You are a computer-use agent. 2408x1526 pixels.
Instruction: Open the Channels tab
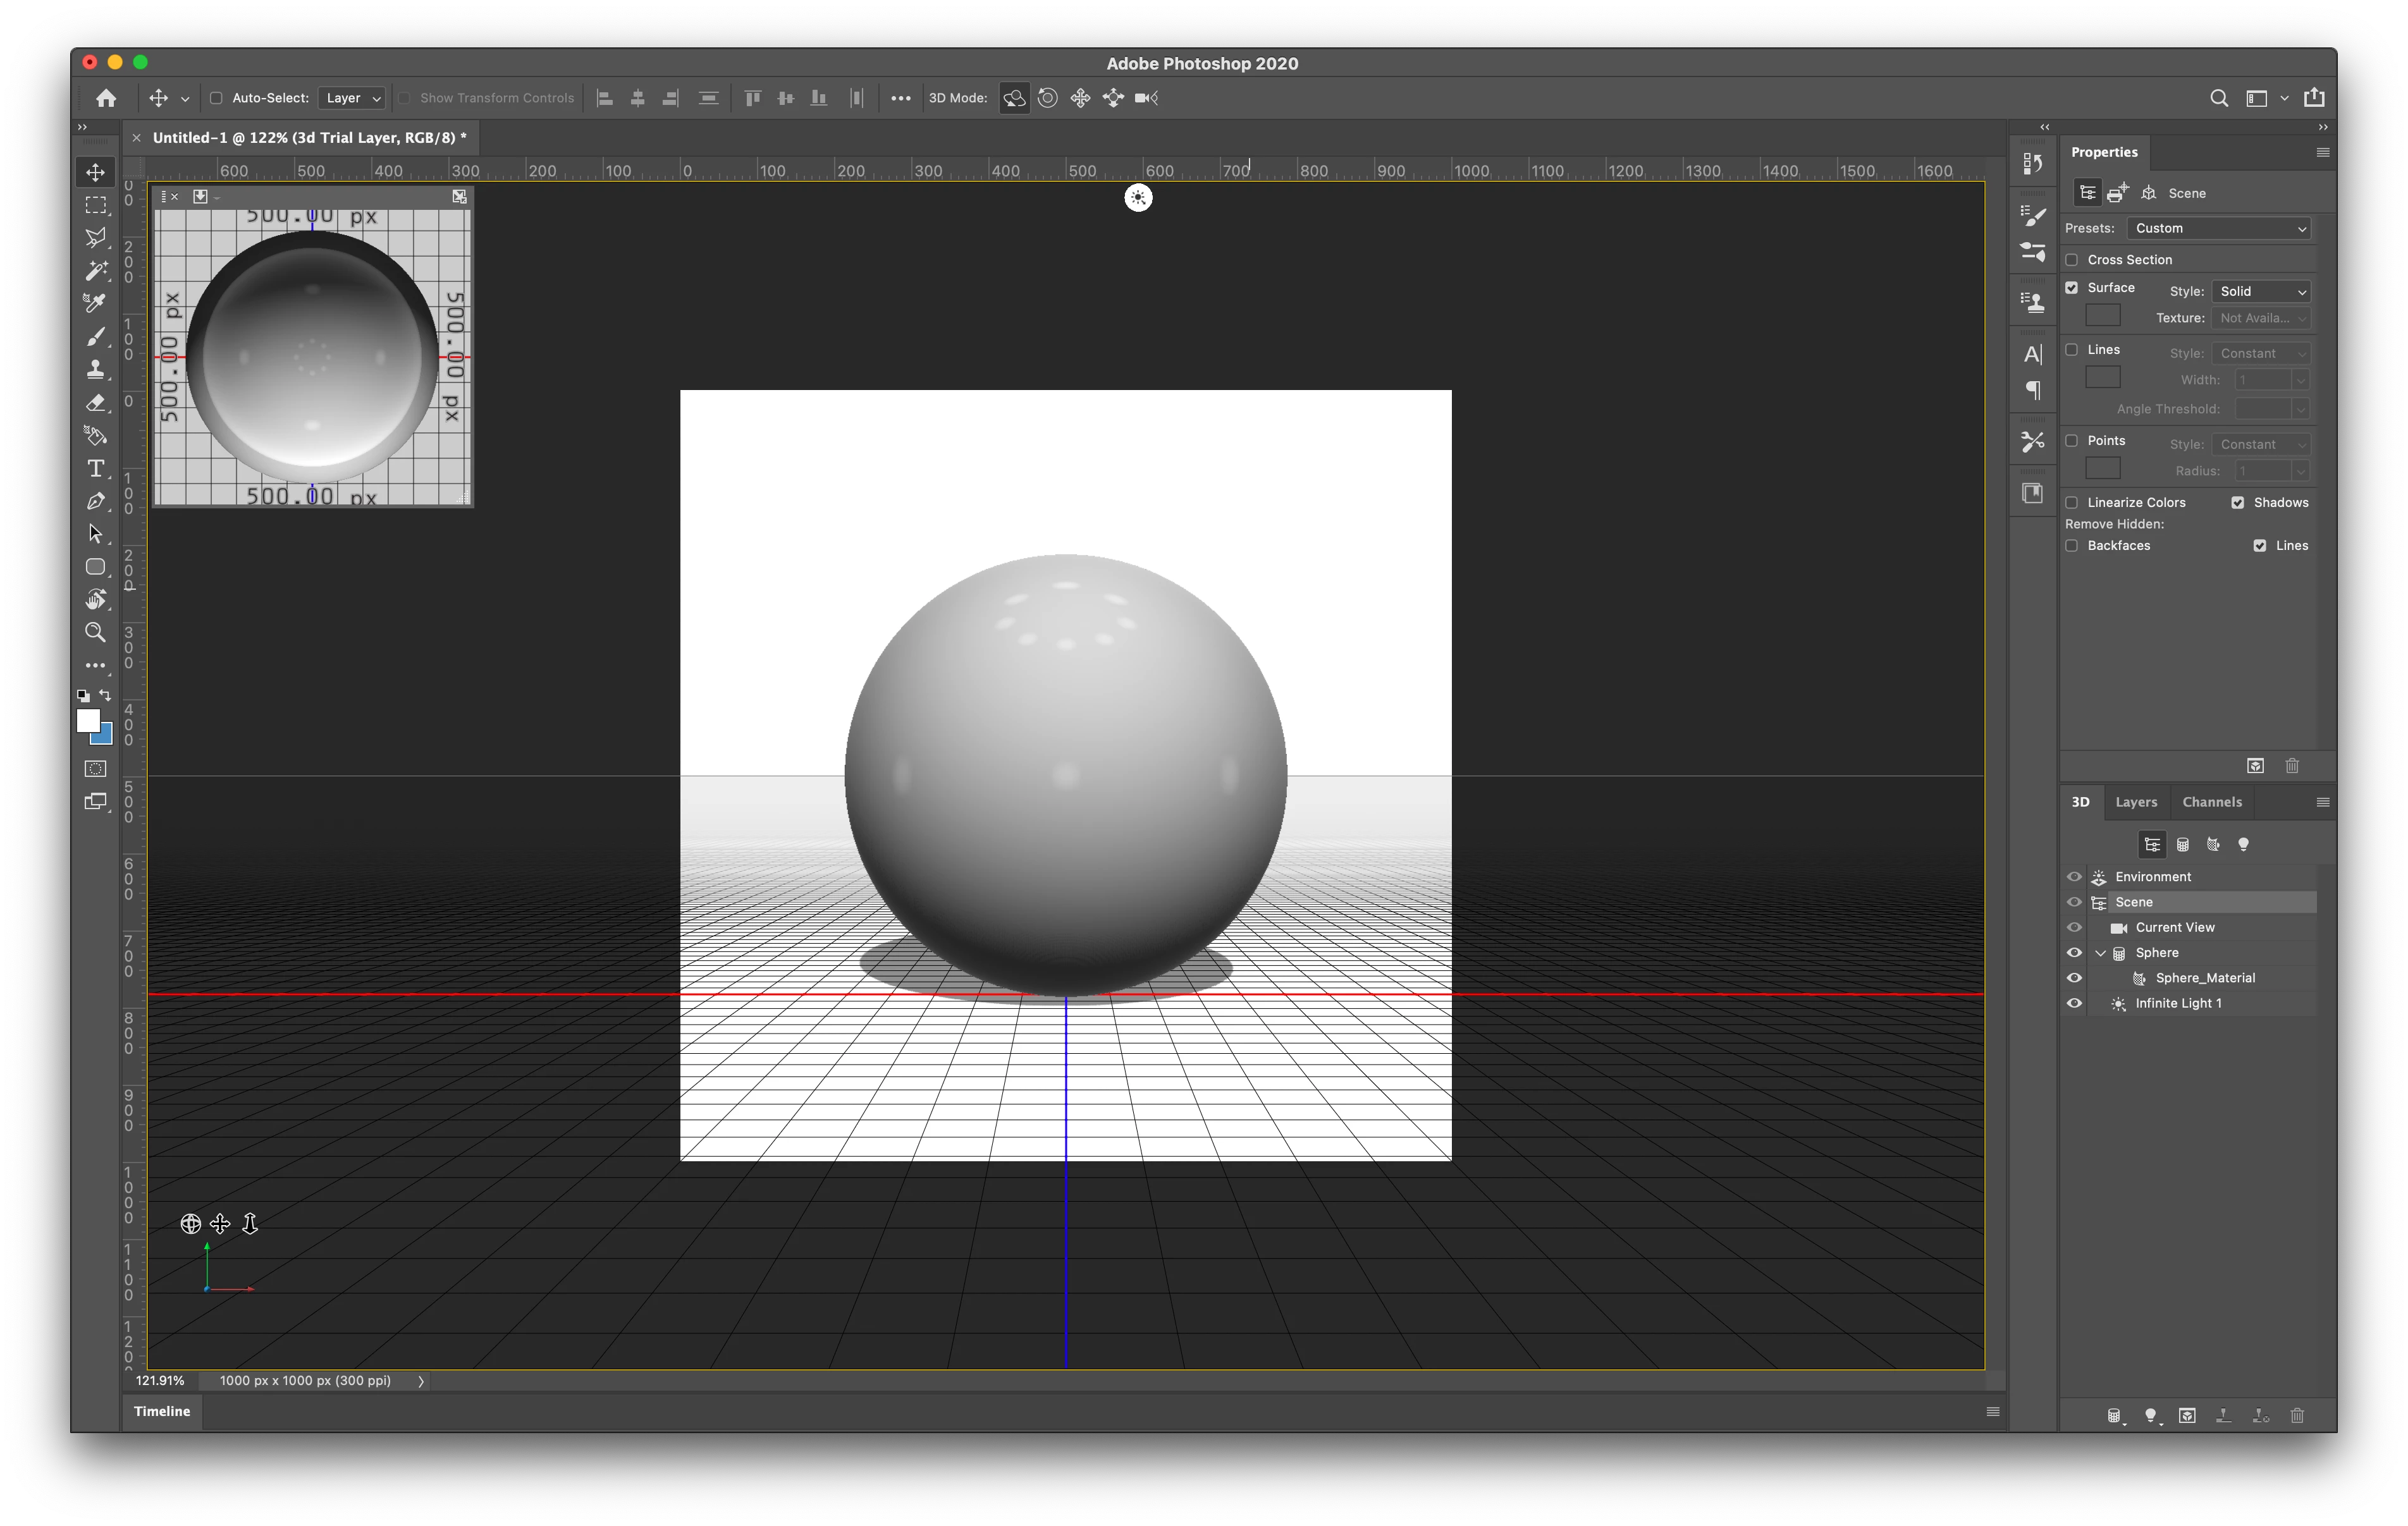(2211, 802)
